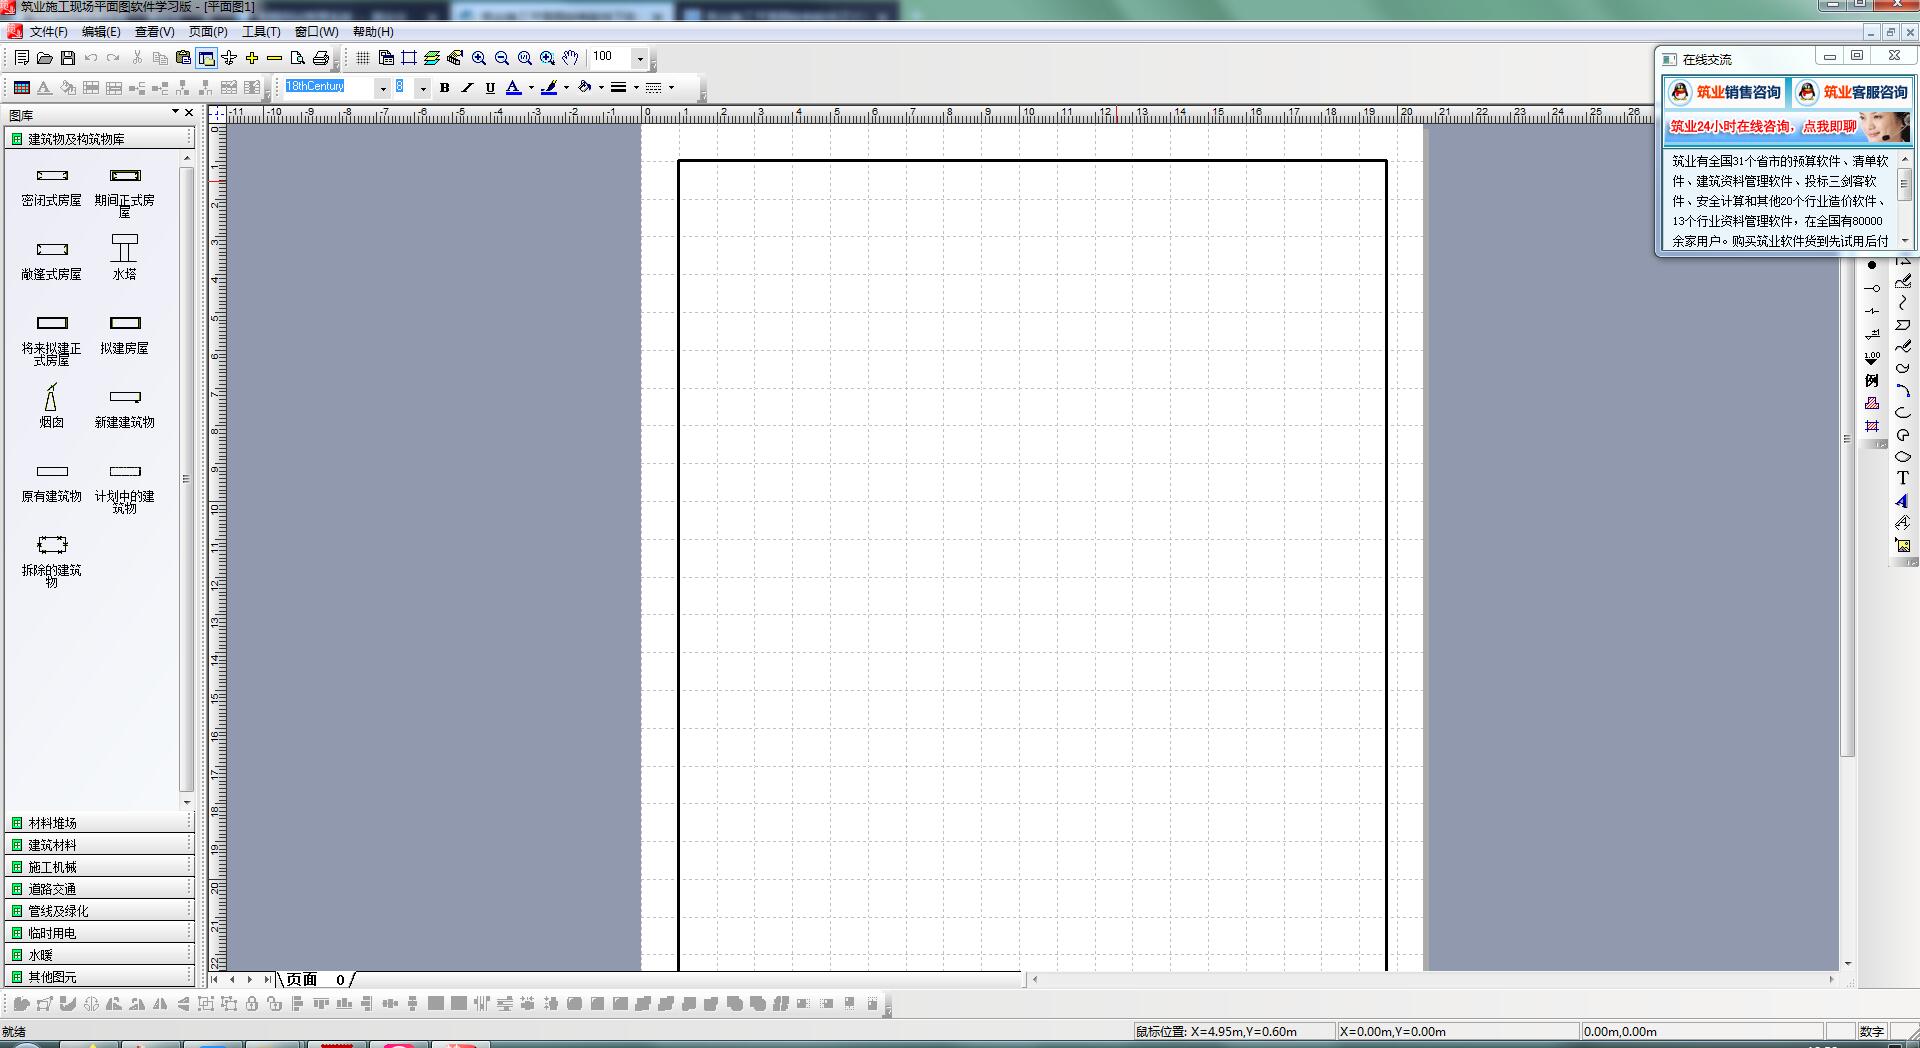Screen dimensions: 1920x1048
Task: Select the 将来拟建正式房屋 shape
Action: pos(52,340)
